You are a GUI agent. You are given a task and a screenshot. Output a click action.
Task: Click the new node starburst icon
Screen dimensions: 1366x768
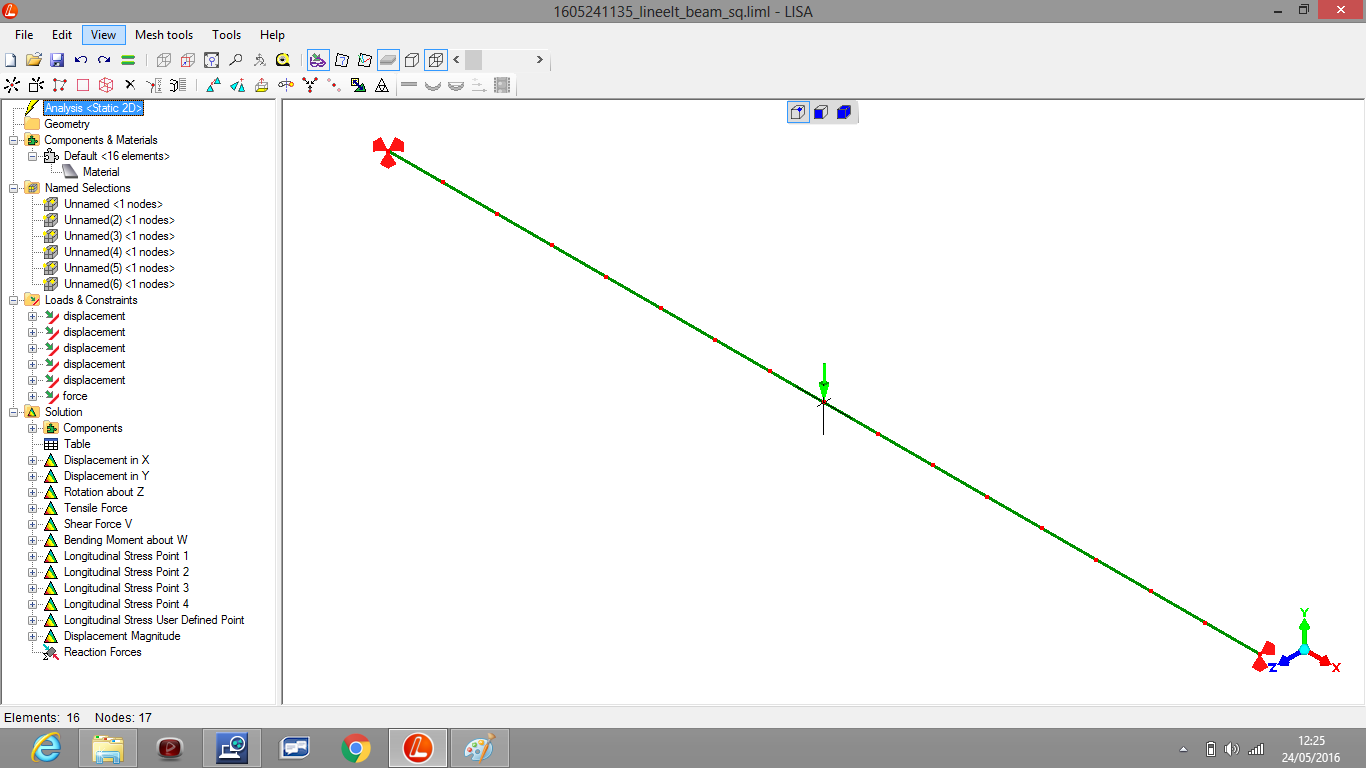click(12, 85)
